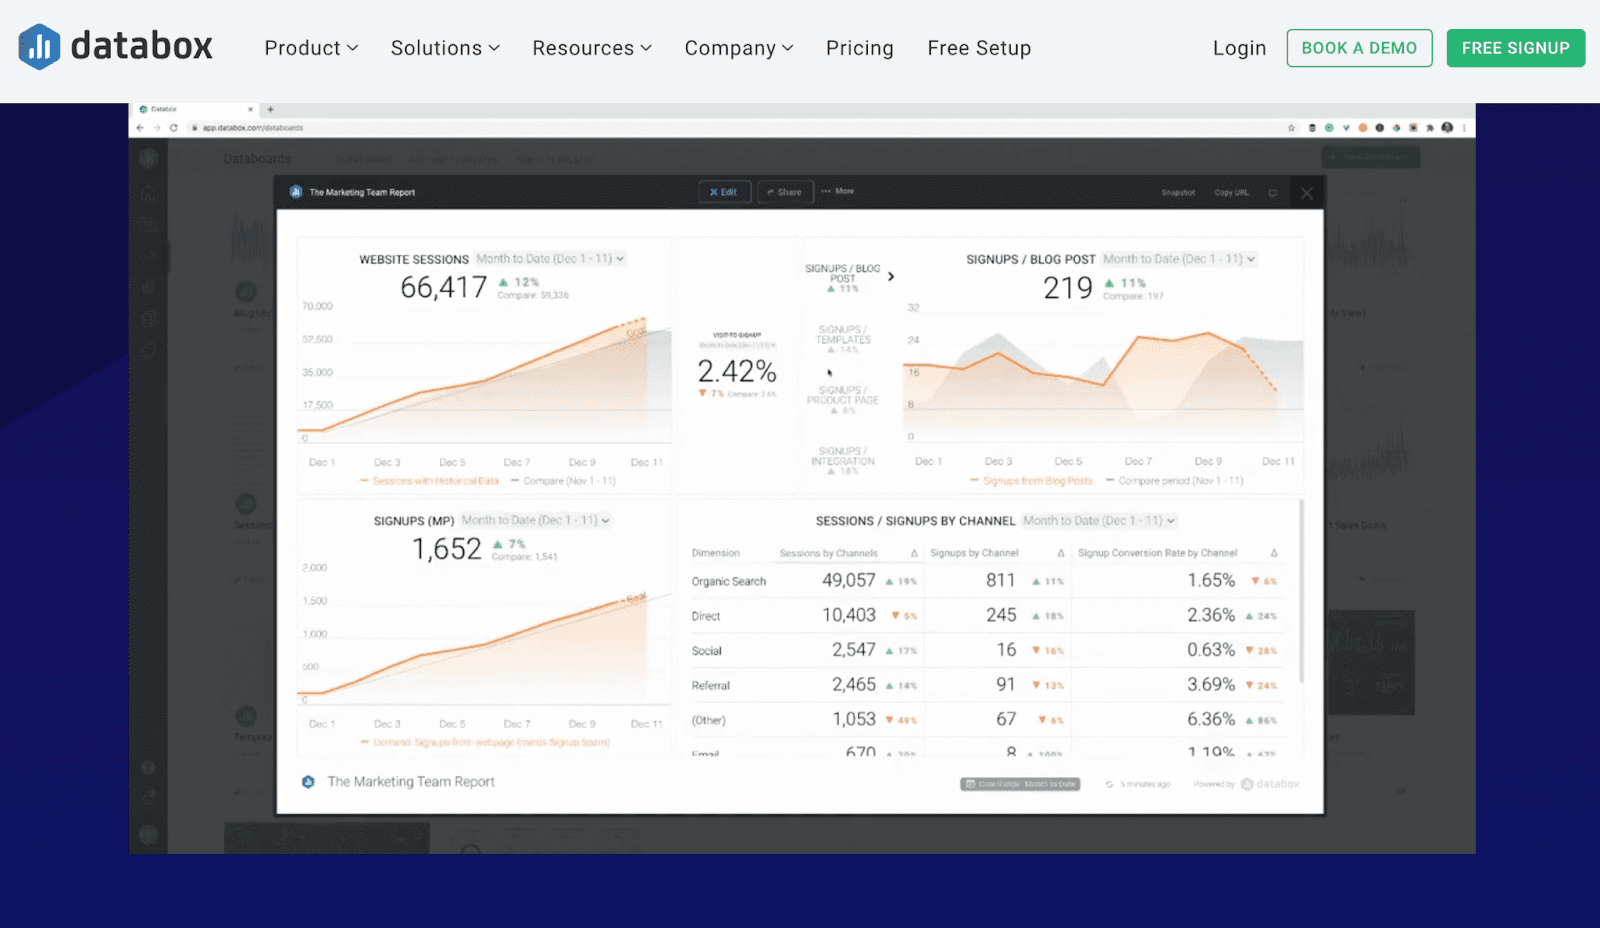The width and height of the screenshot is (1600, 928).
Task: Open the Resources dropdown
Action: pyautogui.click(x=592, y=48)
